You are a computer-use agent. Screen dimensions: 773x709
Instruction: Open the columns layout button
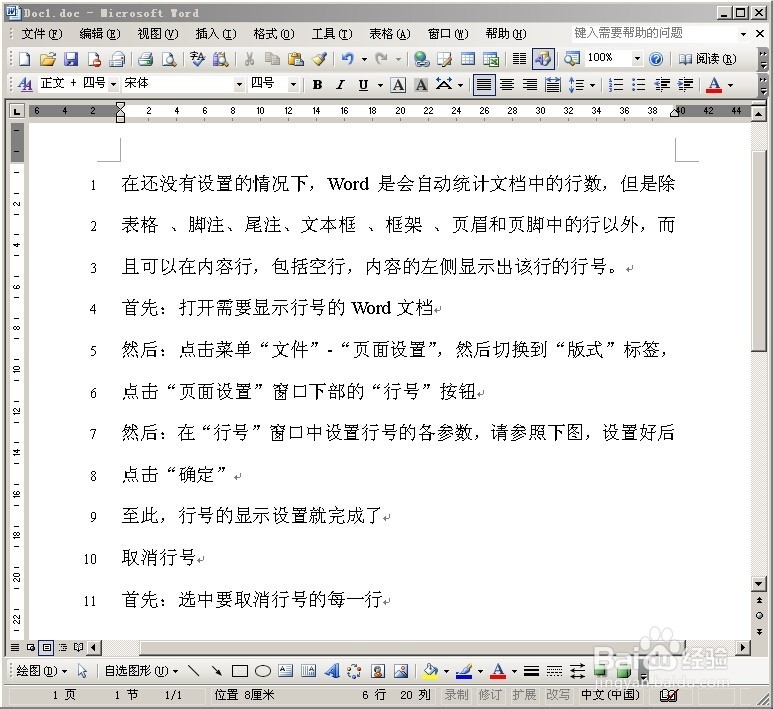click(519, 59)
